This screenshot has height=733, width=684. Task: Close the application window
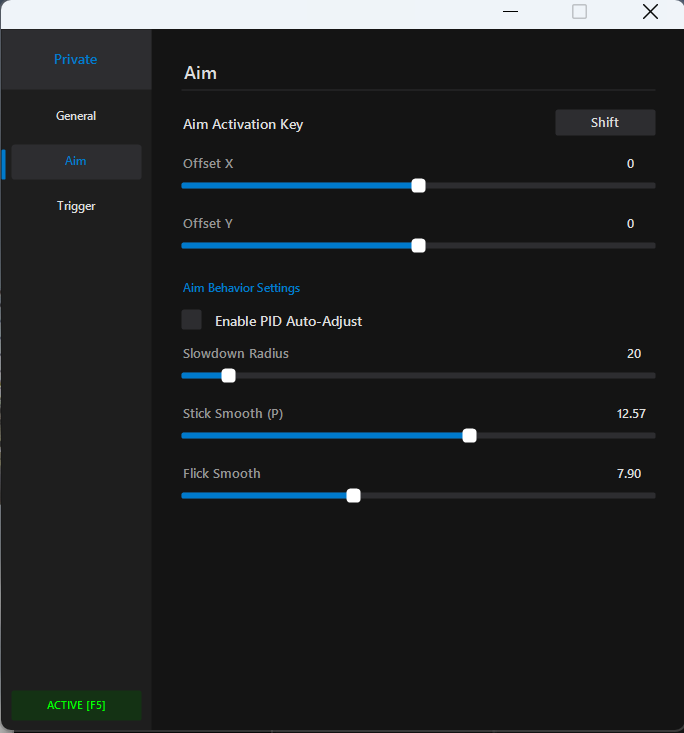point(650,12)
